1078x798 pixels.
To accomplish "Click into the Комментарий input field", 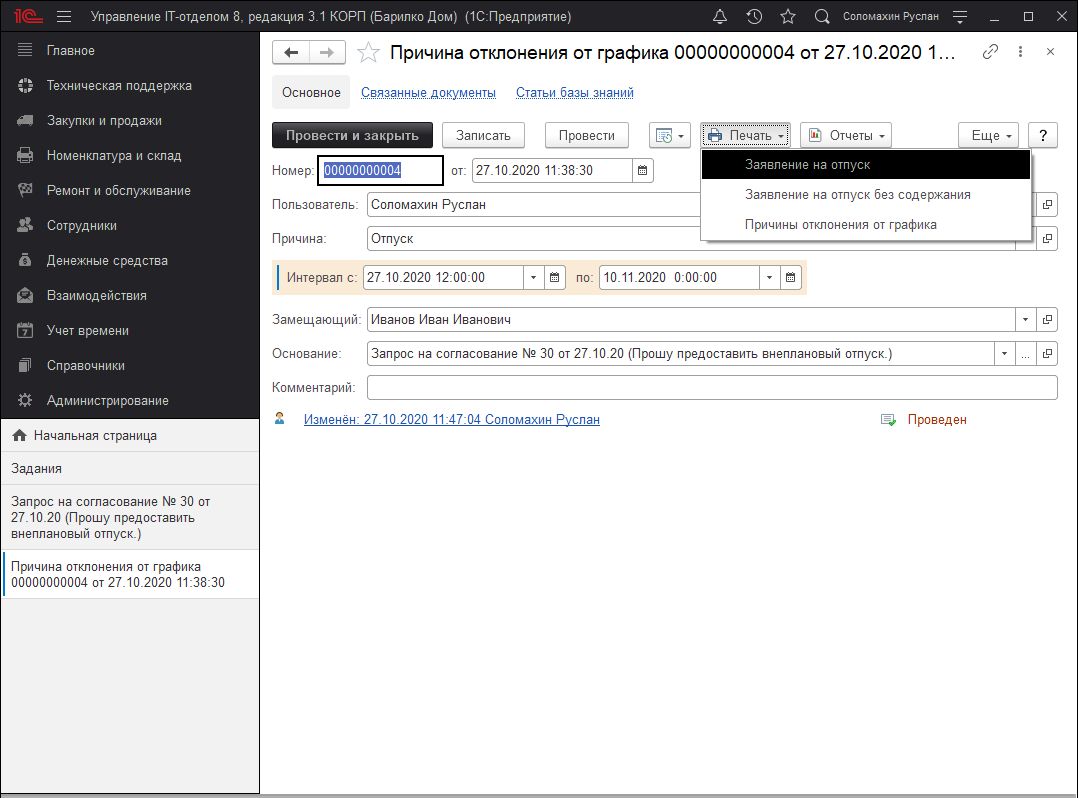I will point(711,388).
